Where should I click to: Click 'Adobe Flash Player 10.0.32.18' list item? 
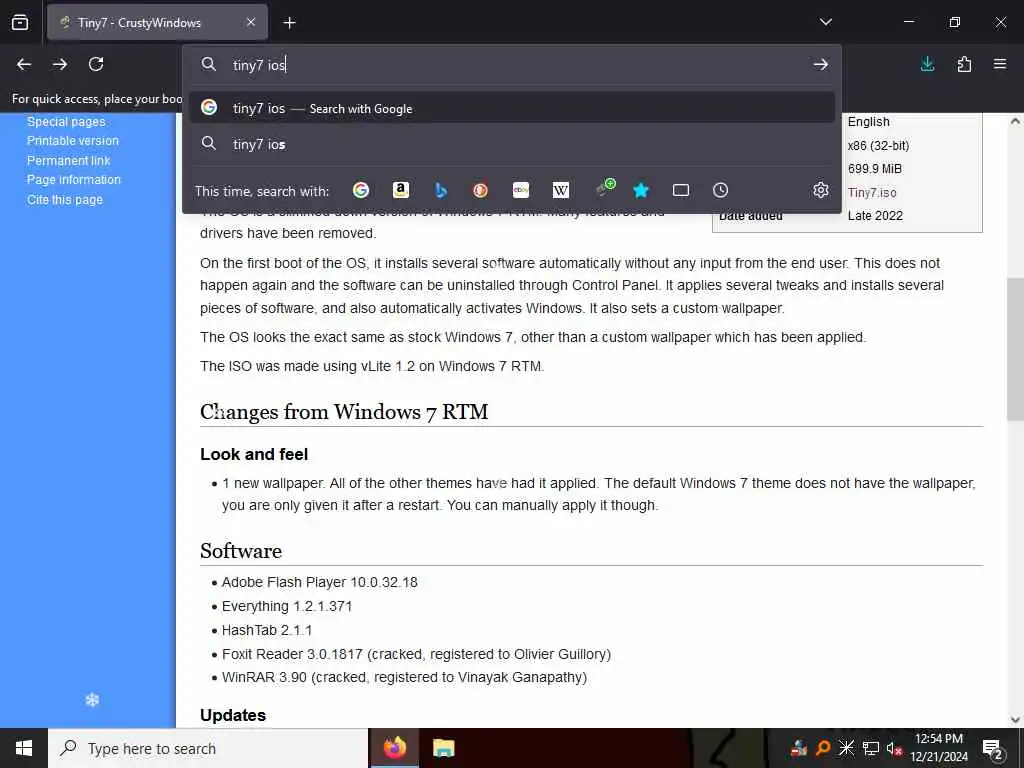pyautogui.click(x=319, y=582)
